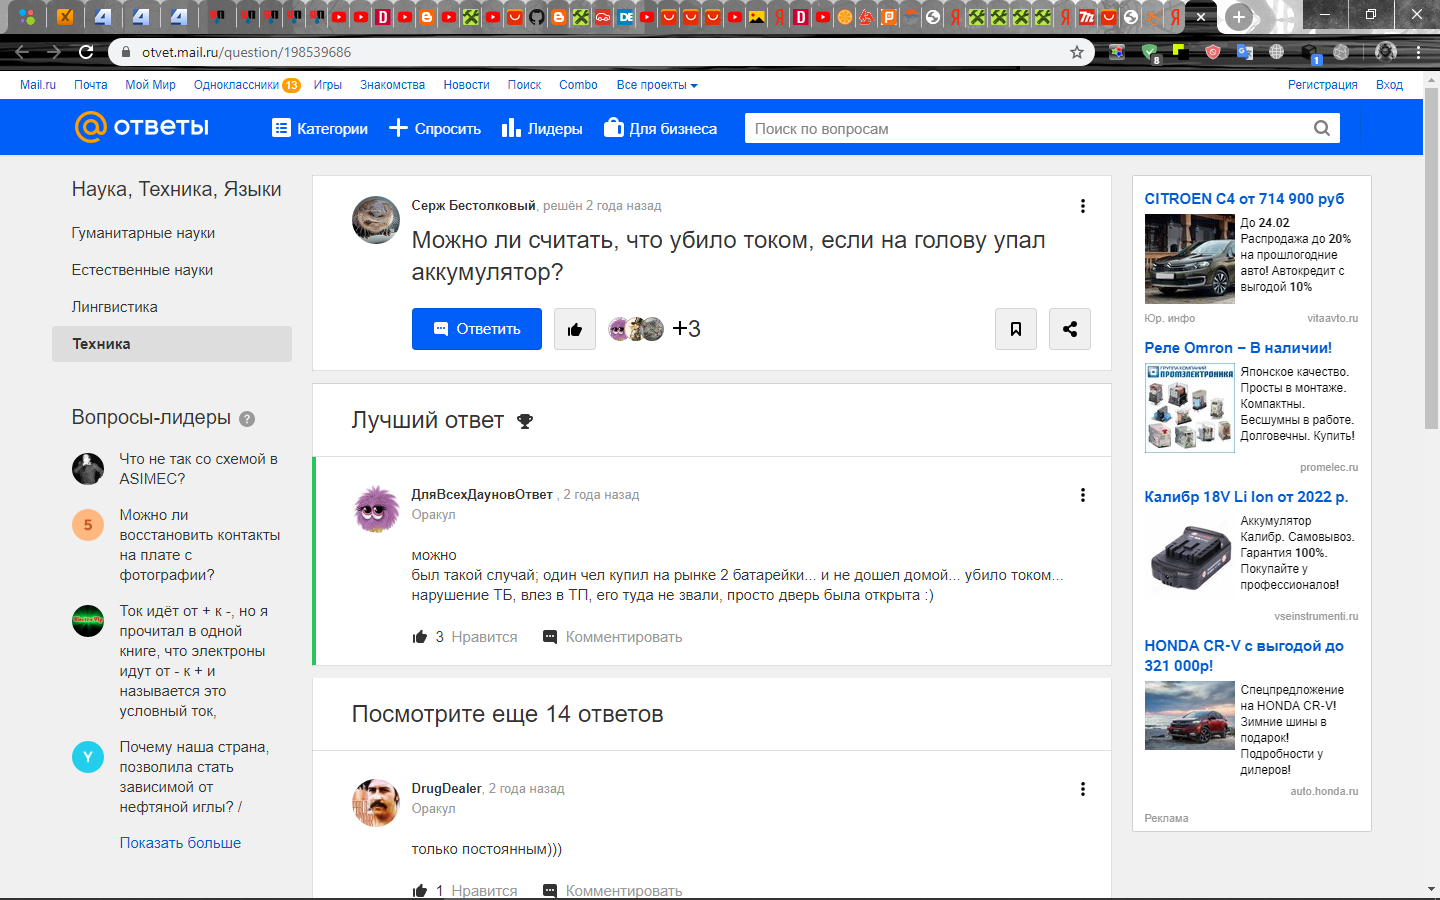Open Одноклассники with 13 notifications
Screen dimensions: 1440x900
click(247, 85)
